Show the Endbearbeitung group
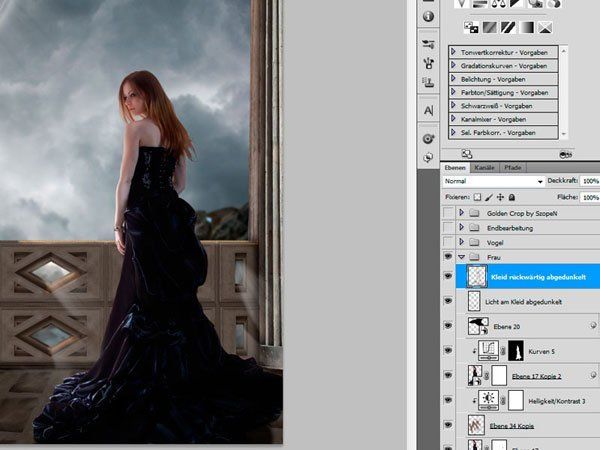 coord(448,227)
